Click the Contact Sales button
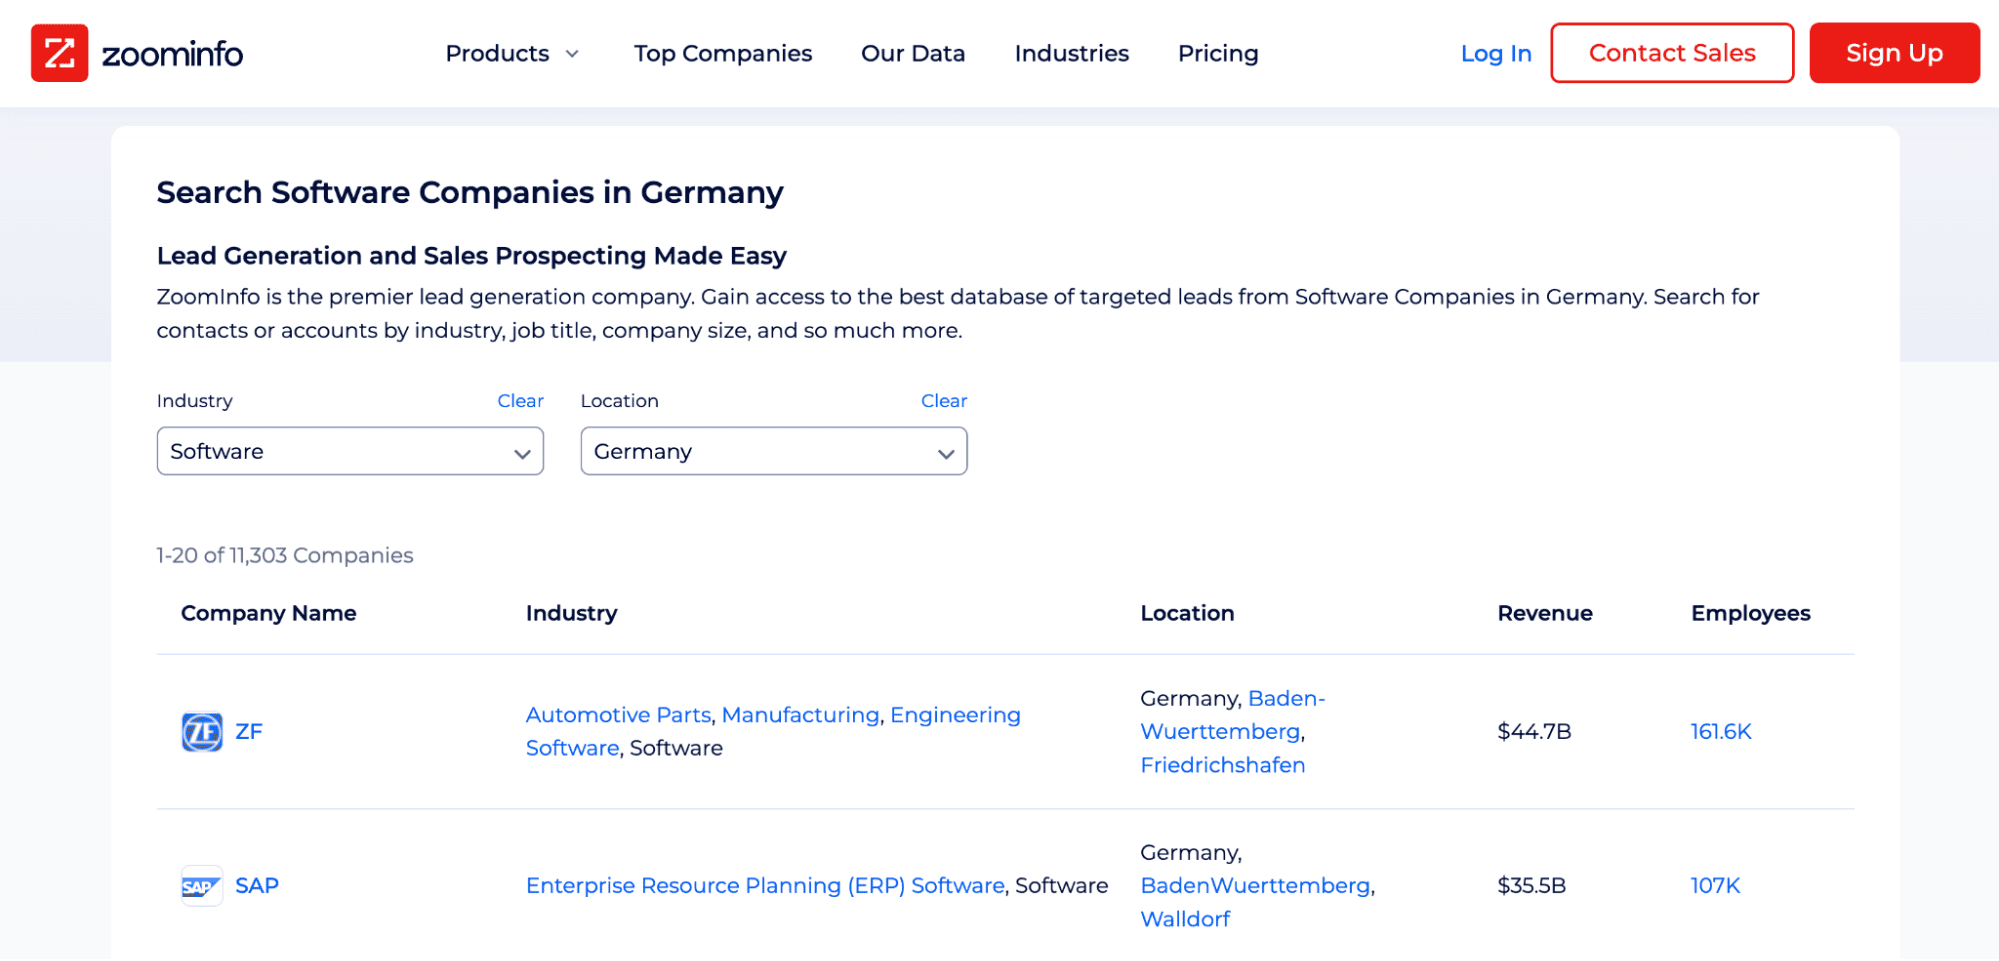The width and height of the screenshot is (1999, 961). click(1672, 53)
